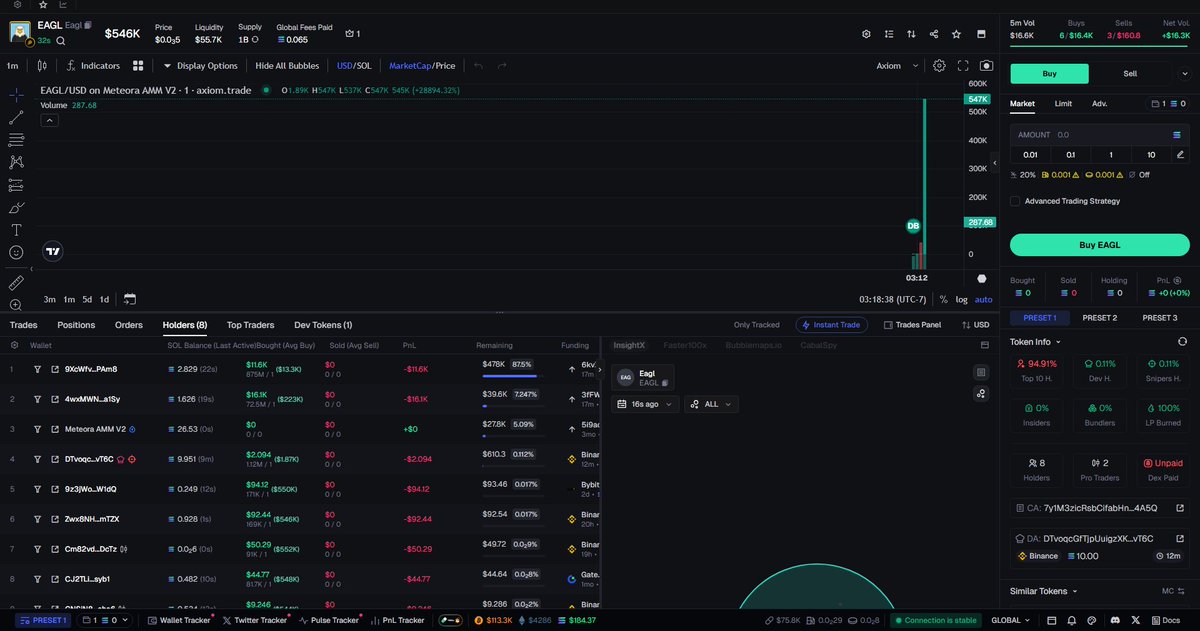Toggle MarketCap/Price chart mode
The width and height of the screenshot is (1200, 631).
(422, 66)
